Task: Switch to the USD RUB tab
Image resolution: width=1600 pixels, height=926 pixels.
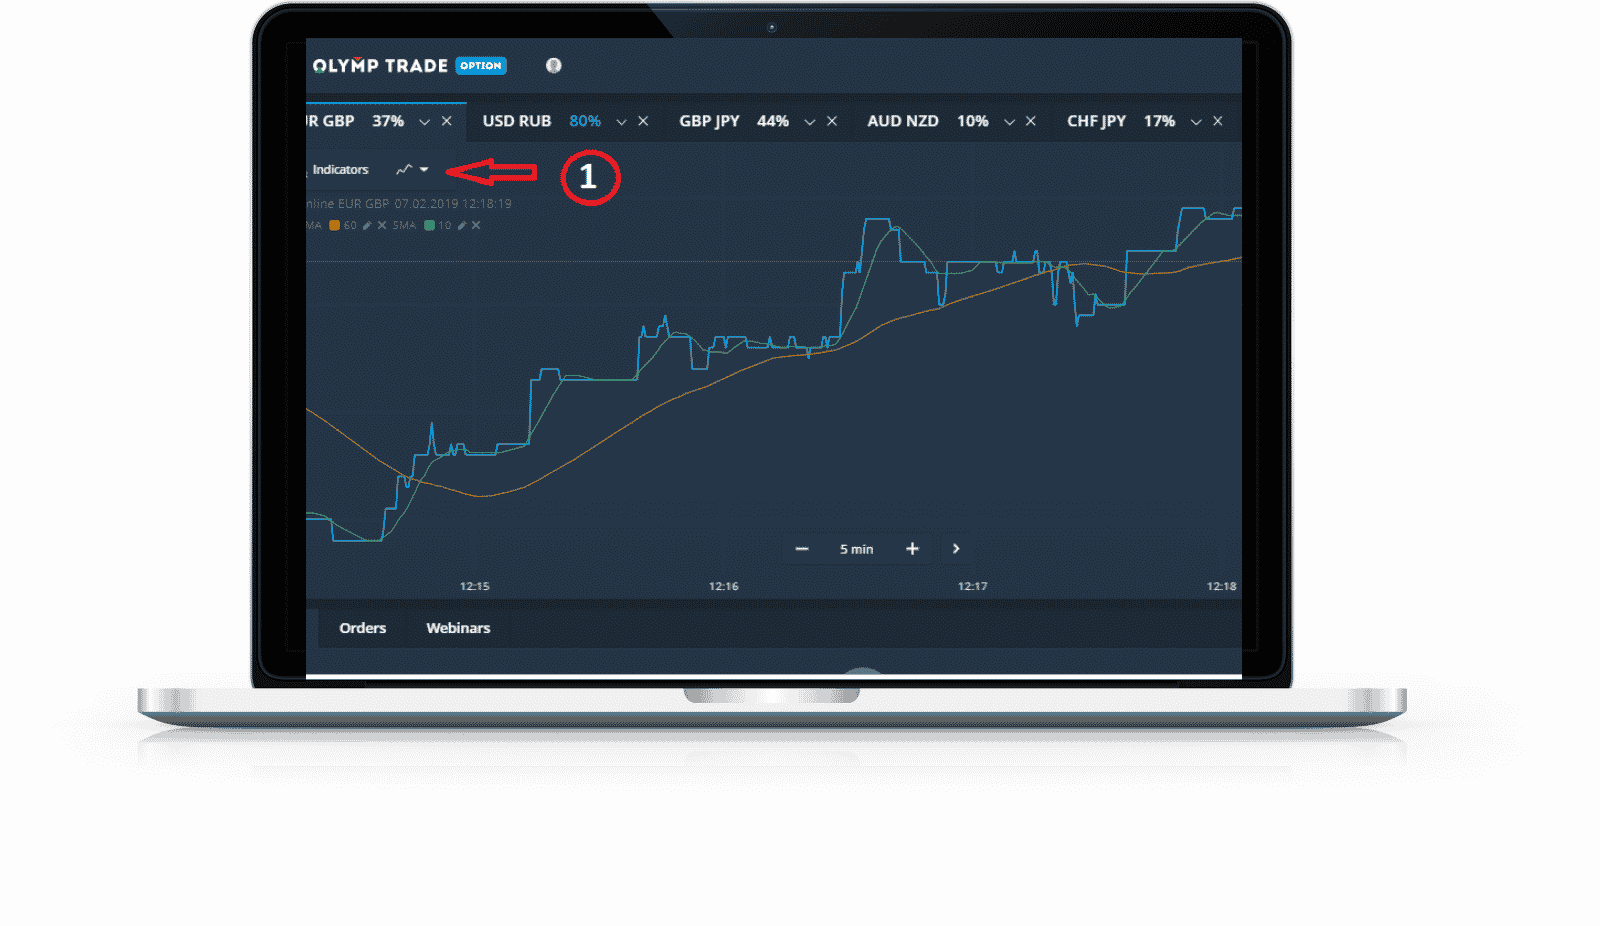Action: 517,121
